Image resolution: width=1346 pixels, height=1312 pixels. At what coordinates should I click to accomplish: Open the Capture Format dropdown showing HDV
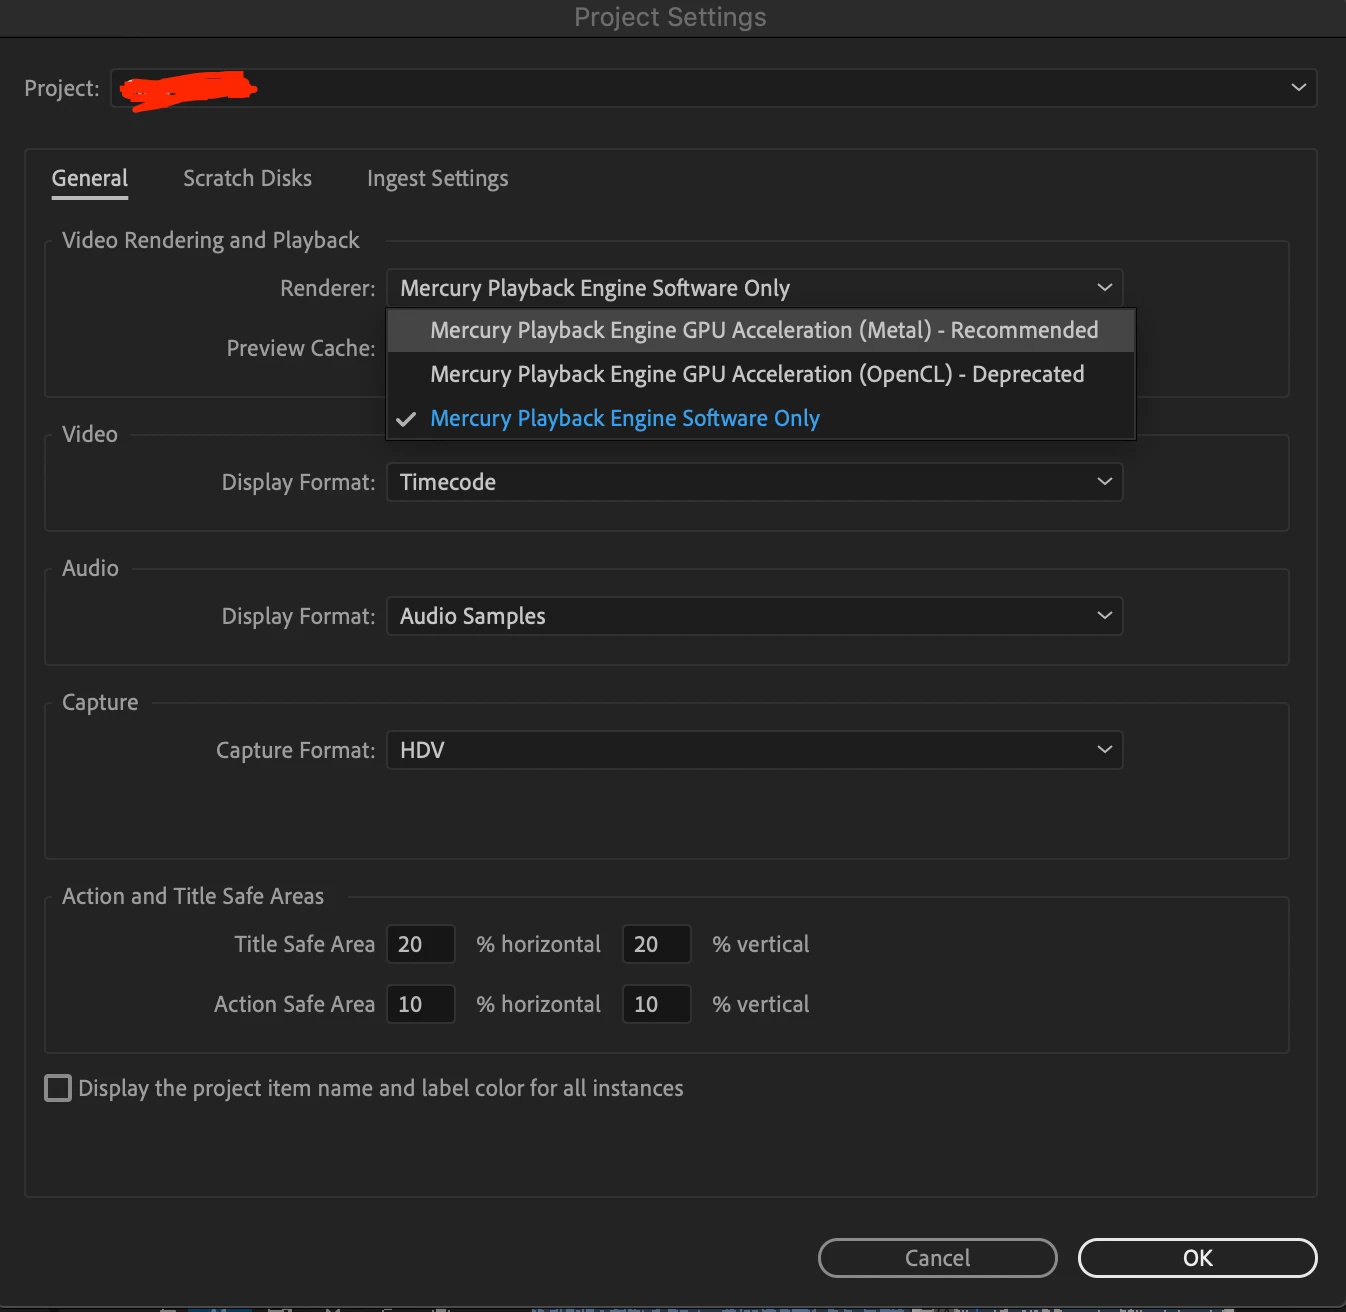coord(755,750)
